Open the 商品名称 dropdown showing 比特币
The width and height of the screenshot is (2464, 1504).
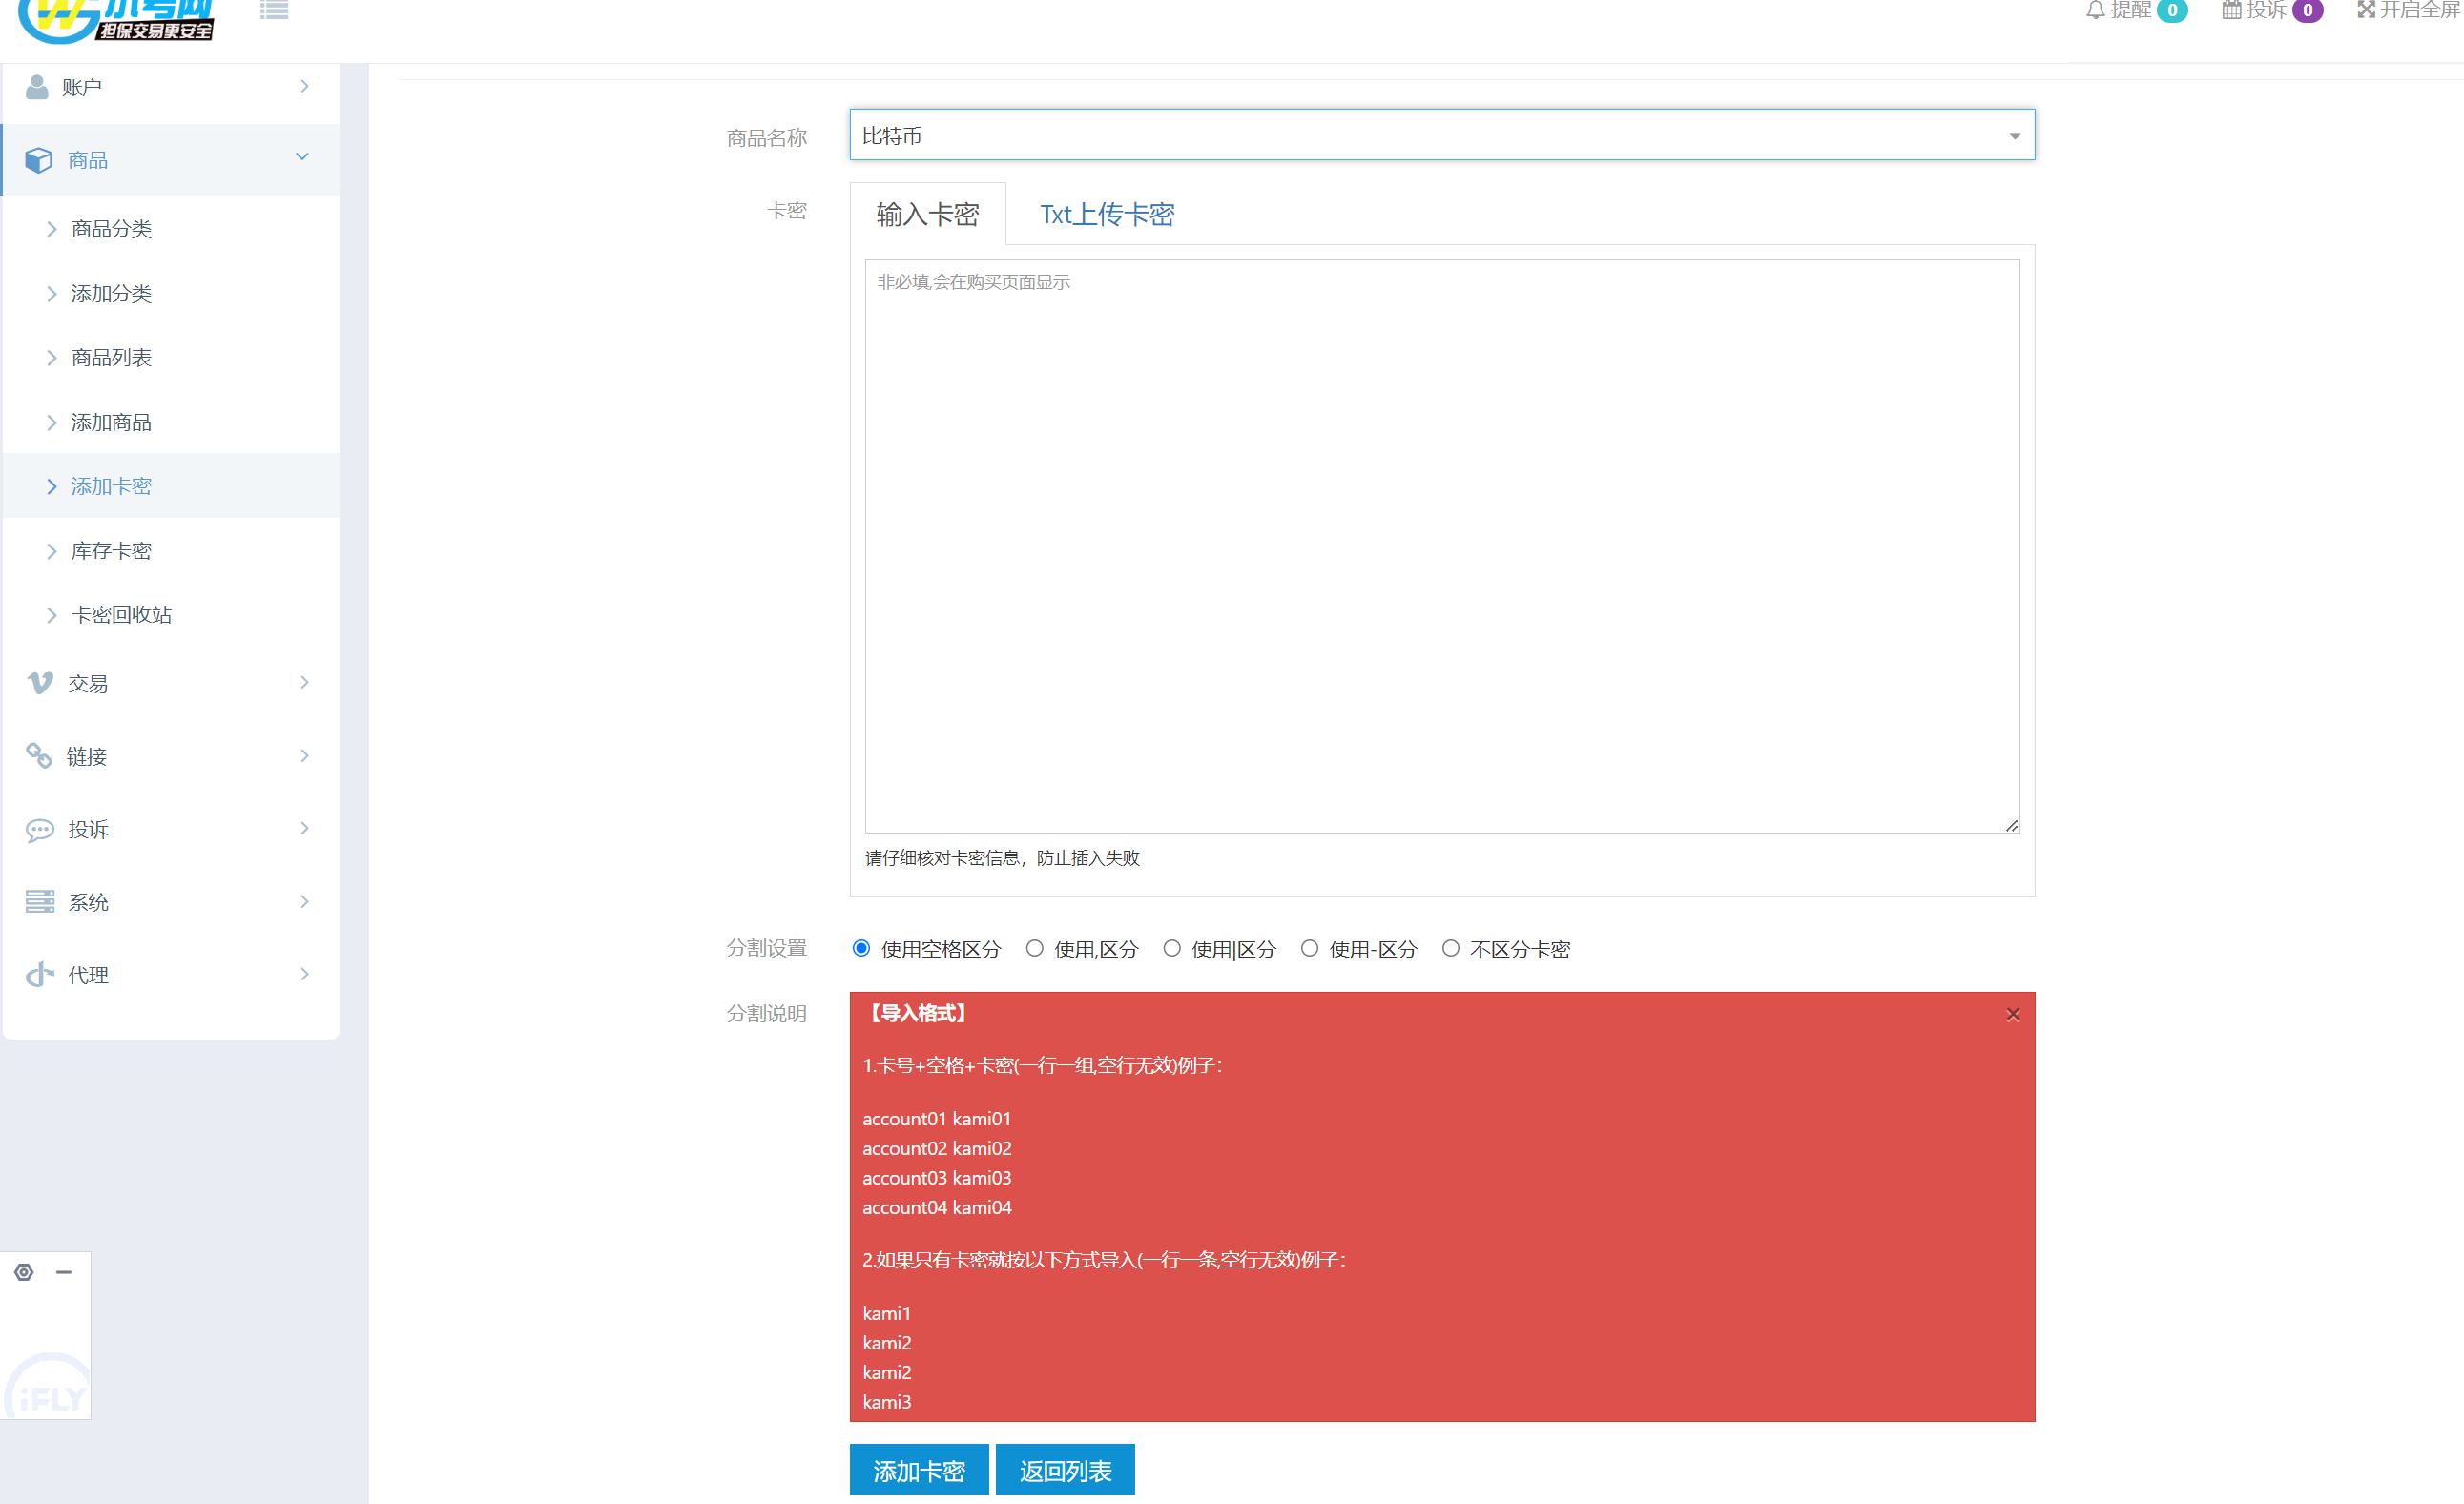pos(1441,135)
